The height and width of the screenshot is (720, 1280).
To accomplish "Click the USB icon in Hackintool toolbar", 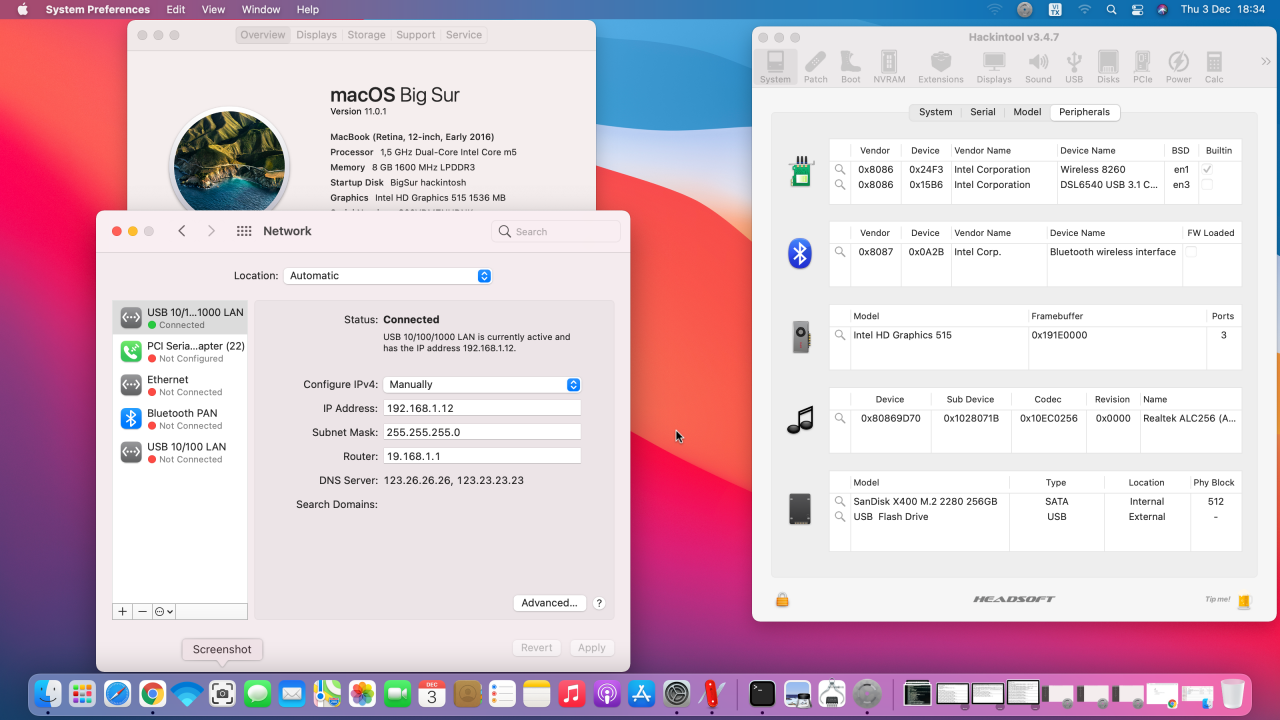I will [x=1074, y=67].
